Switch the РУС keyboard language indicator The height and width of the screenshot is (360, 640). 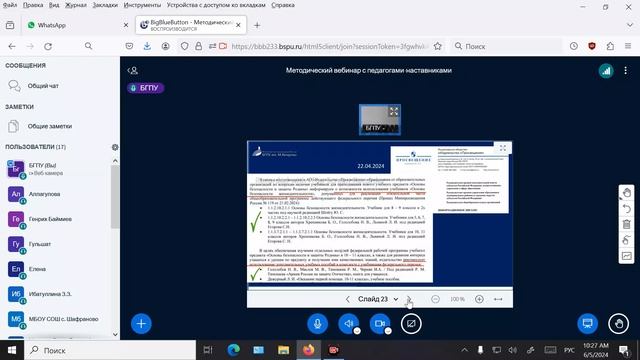click(569, 350)
